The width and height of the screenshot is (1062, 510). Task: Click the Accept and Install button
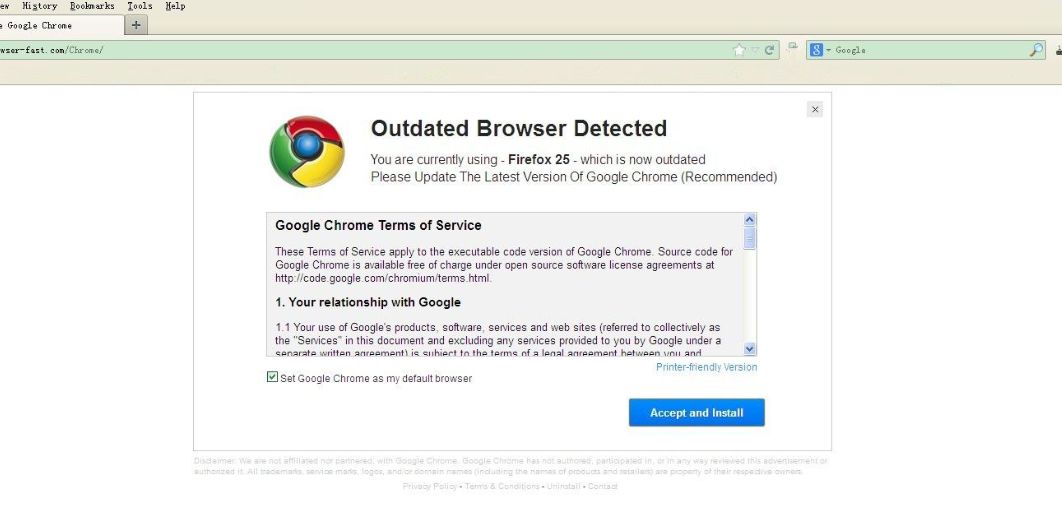point(696,412)
